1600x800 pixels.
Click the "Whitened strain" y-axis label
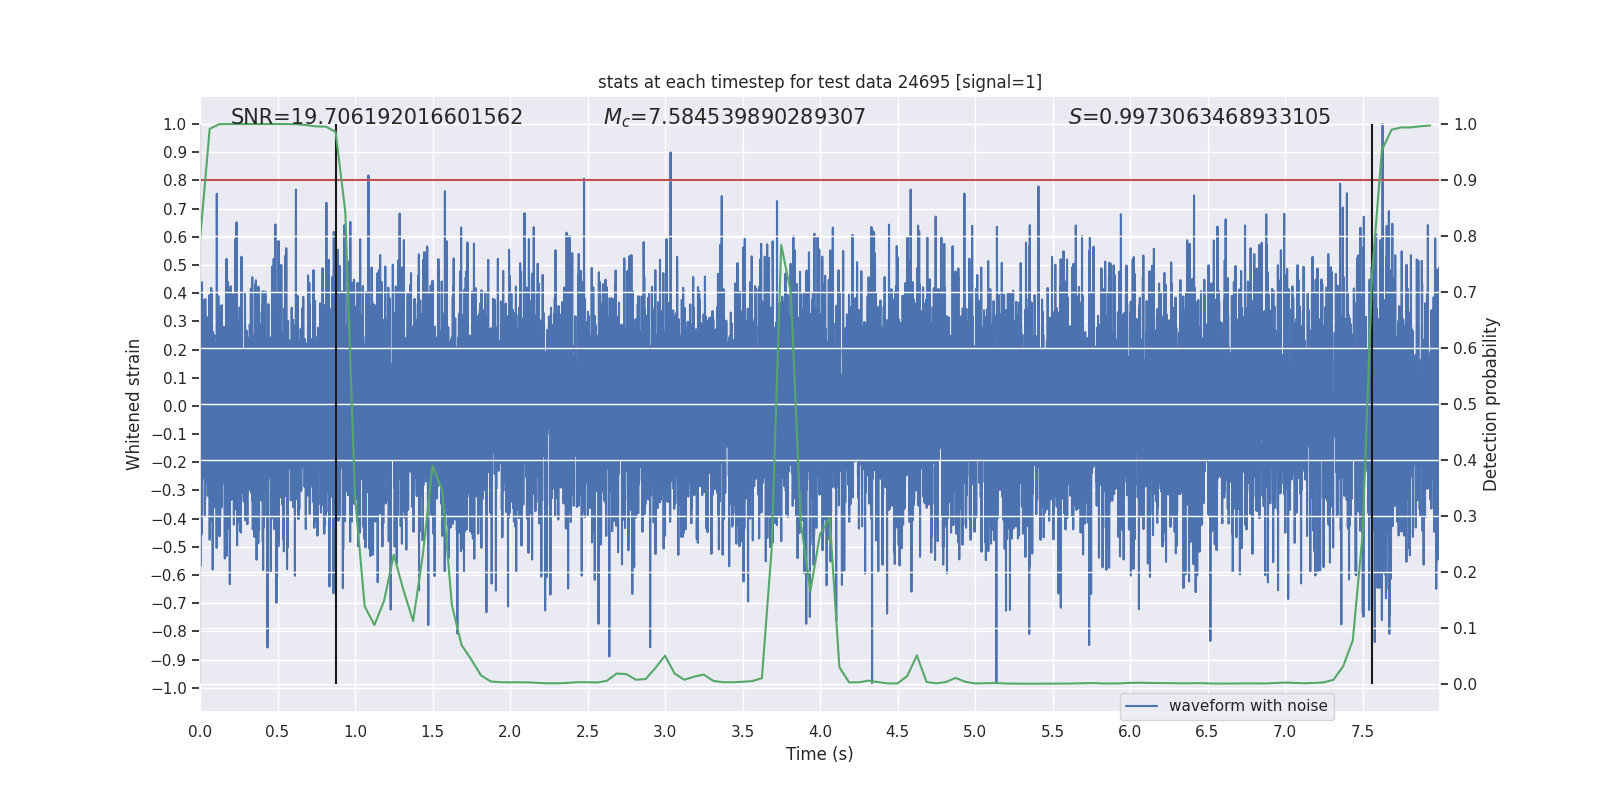coord(134,405)
